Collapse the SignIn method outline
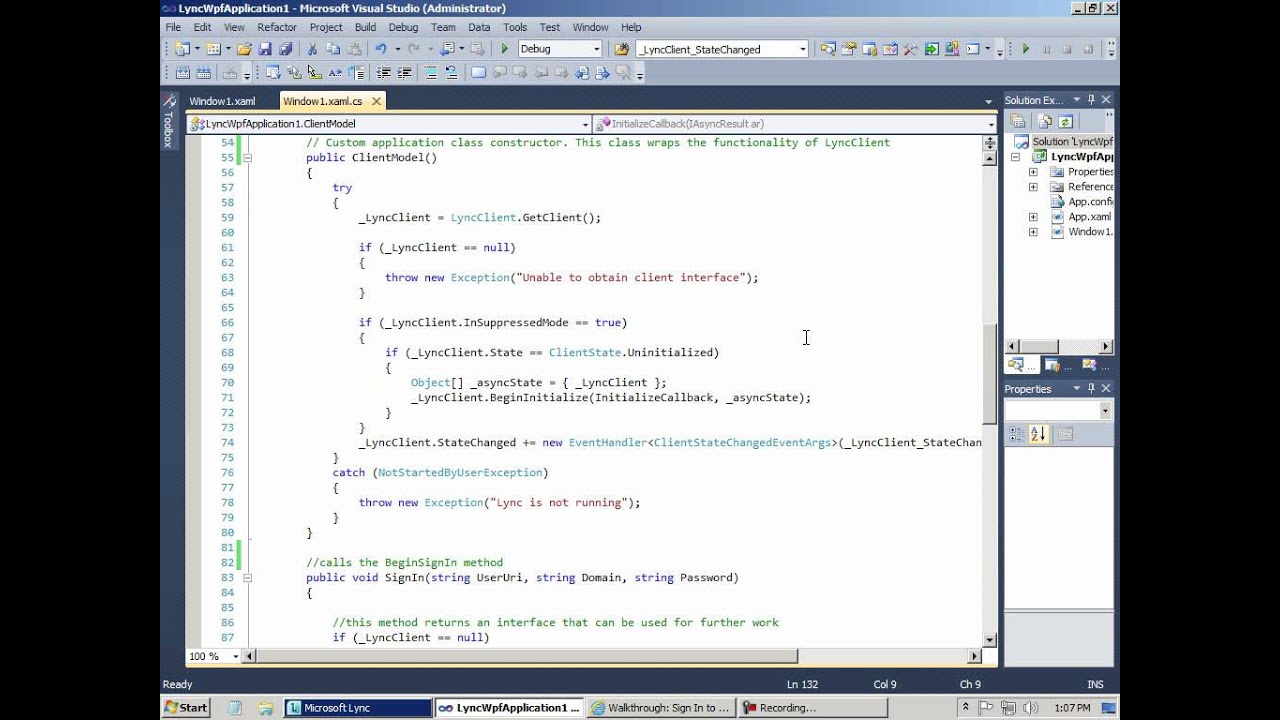This screenshot has width=1280, height=720. click(x=248, y=578)
